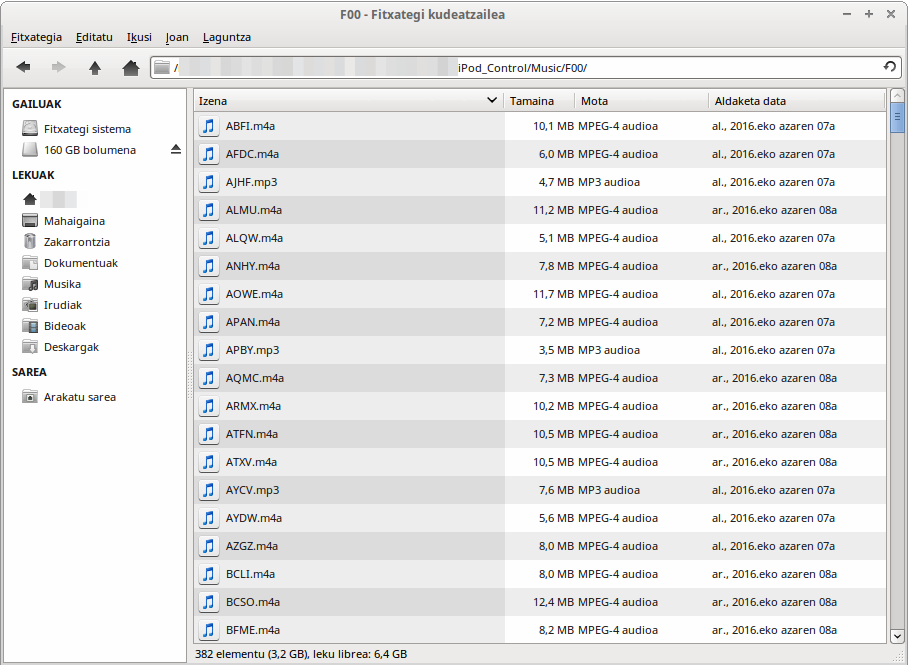Open Deskargak from the sidebar
Image resolution: width=908 pixels, height=665 pixels.
pyautogui.click(x=71, y=347)
